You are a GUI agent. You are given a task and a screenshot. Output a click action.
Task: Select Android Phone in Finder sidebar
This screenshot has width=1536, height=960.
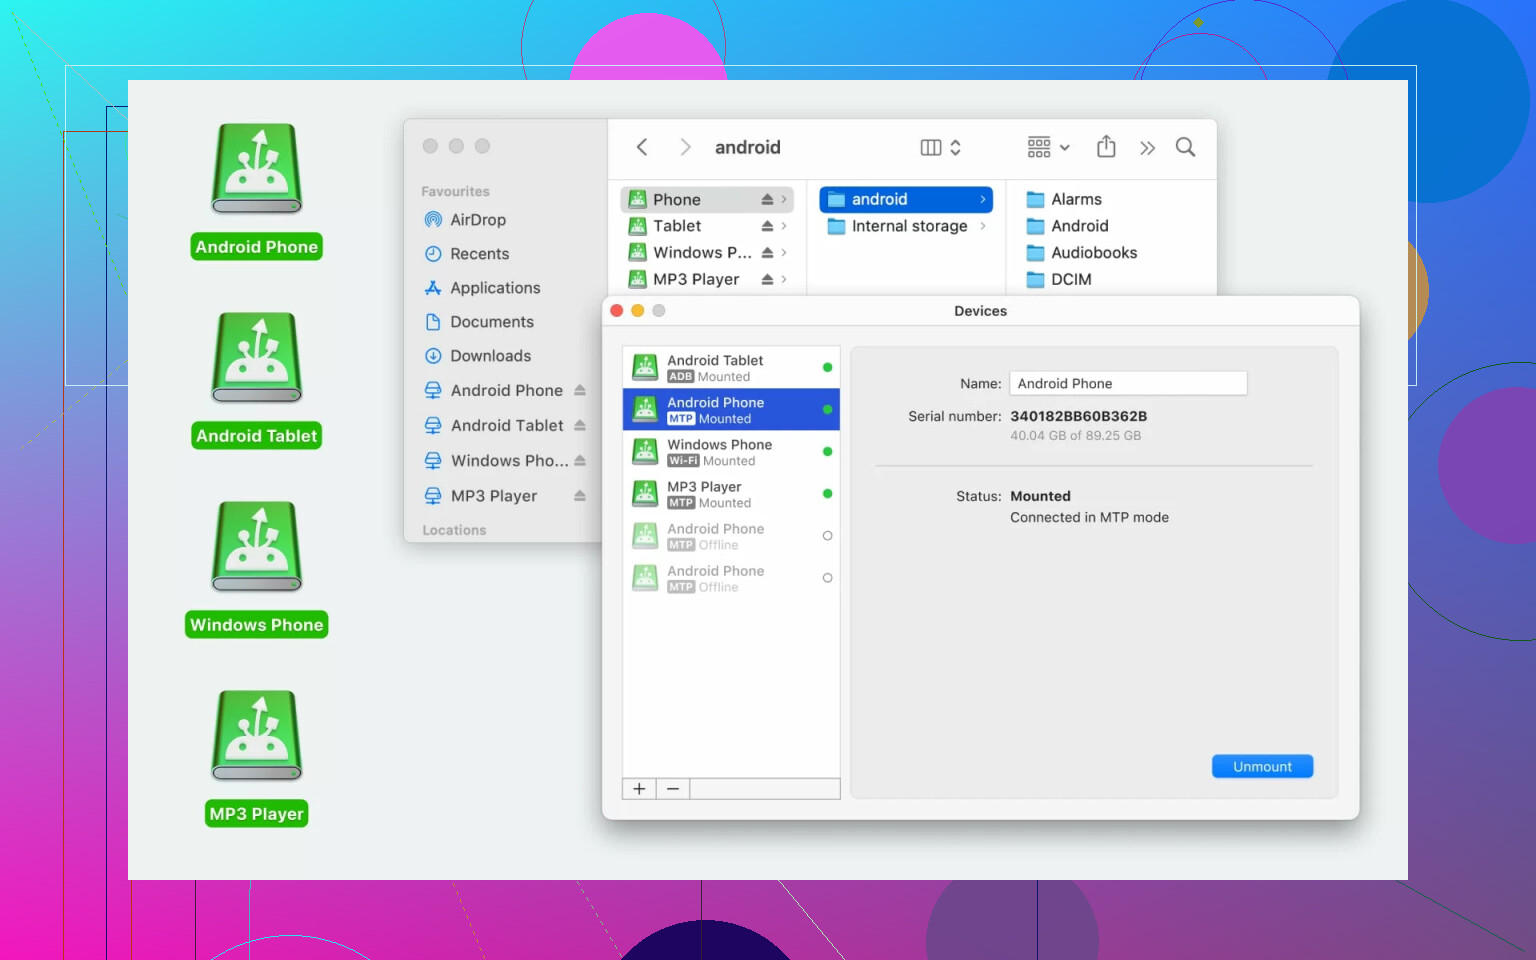pos(506,391)
